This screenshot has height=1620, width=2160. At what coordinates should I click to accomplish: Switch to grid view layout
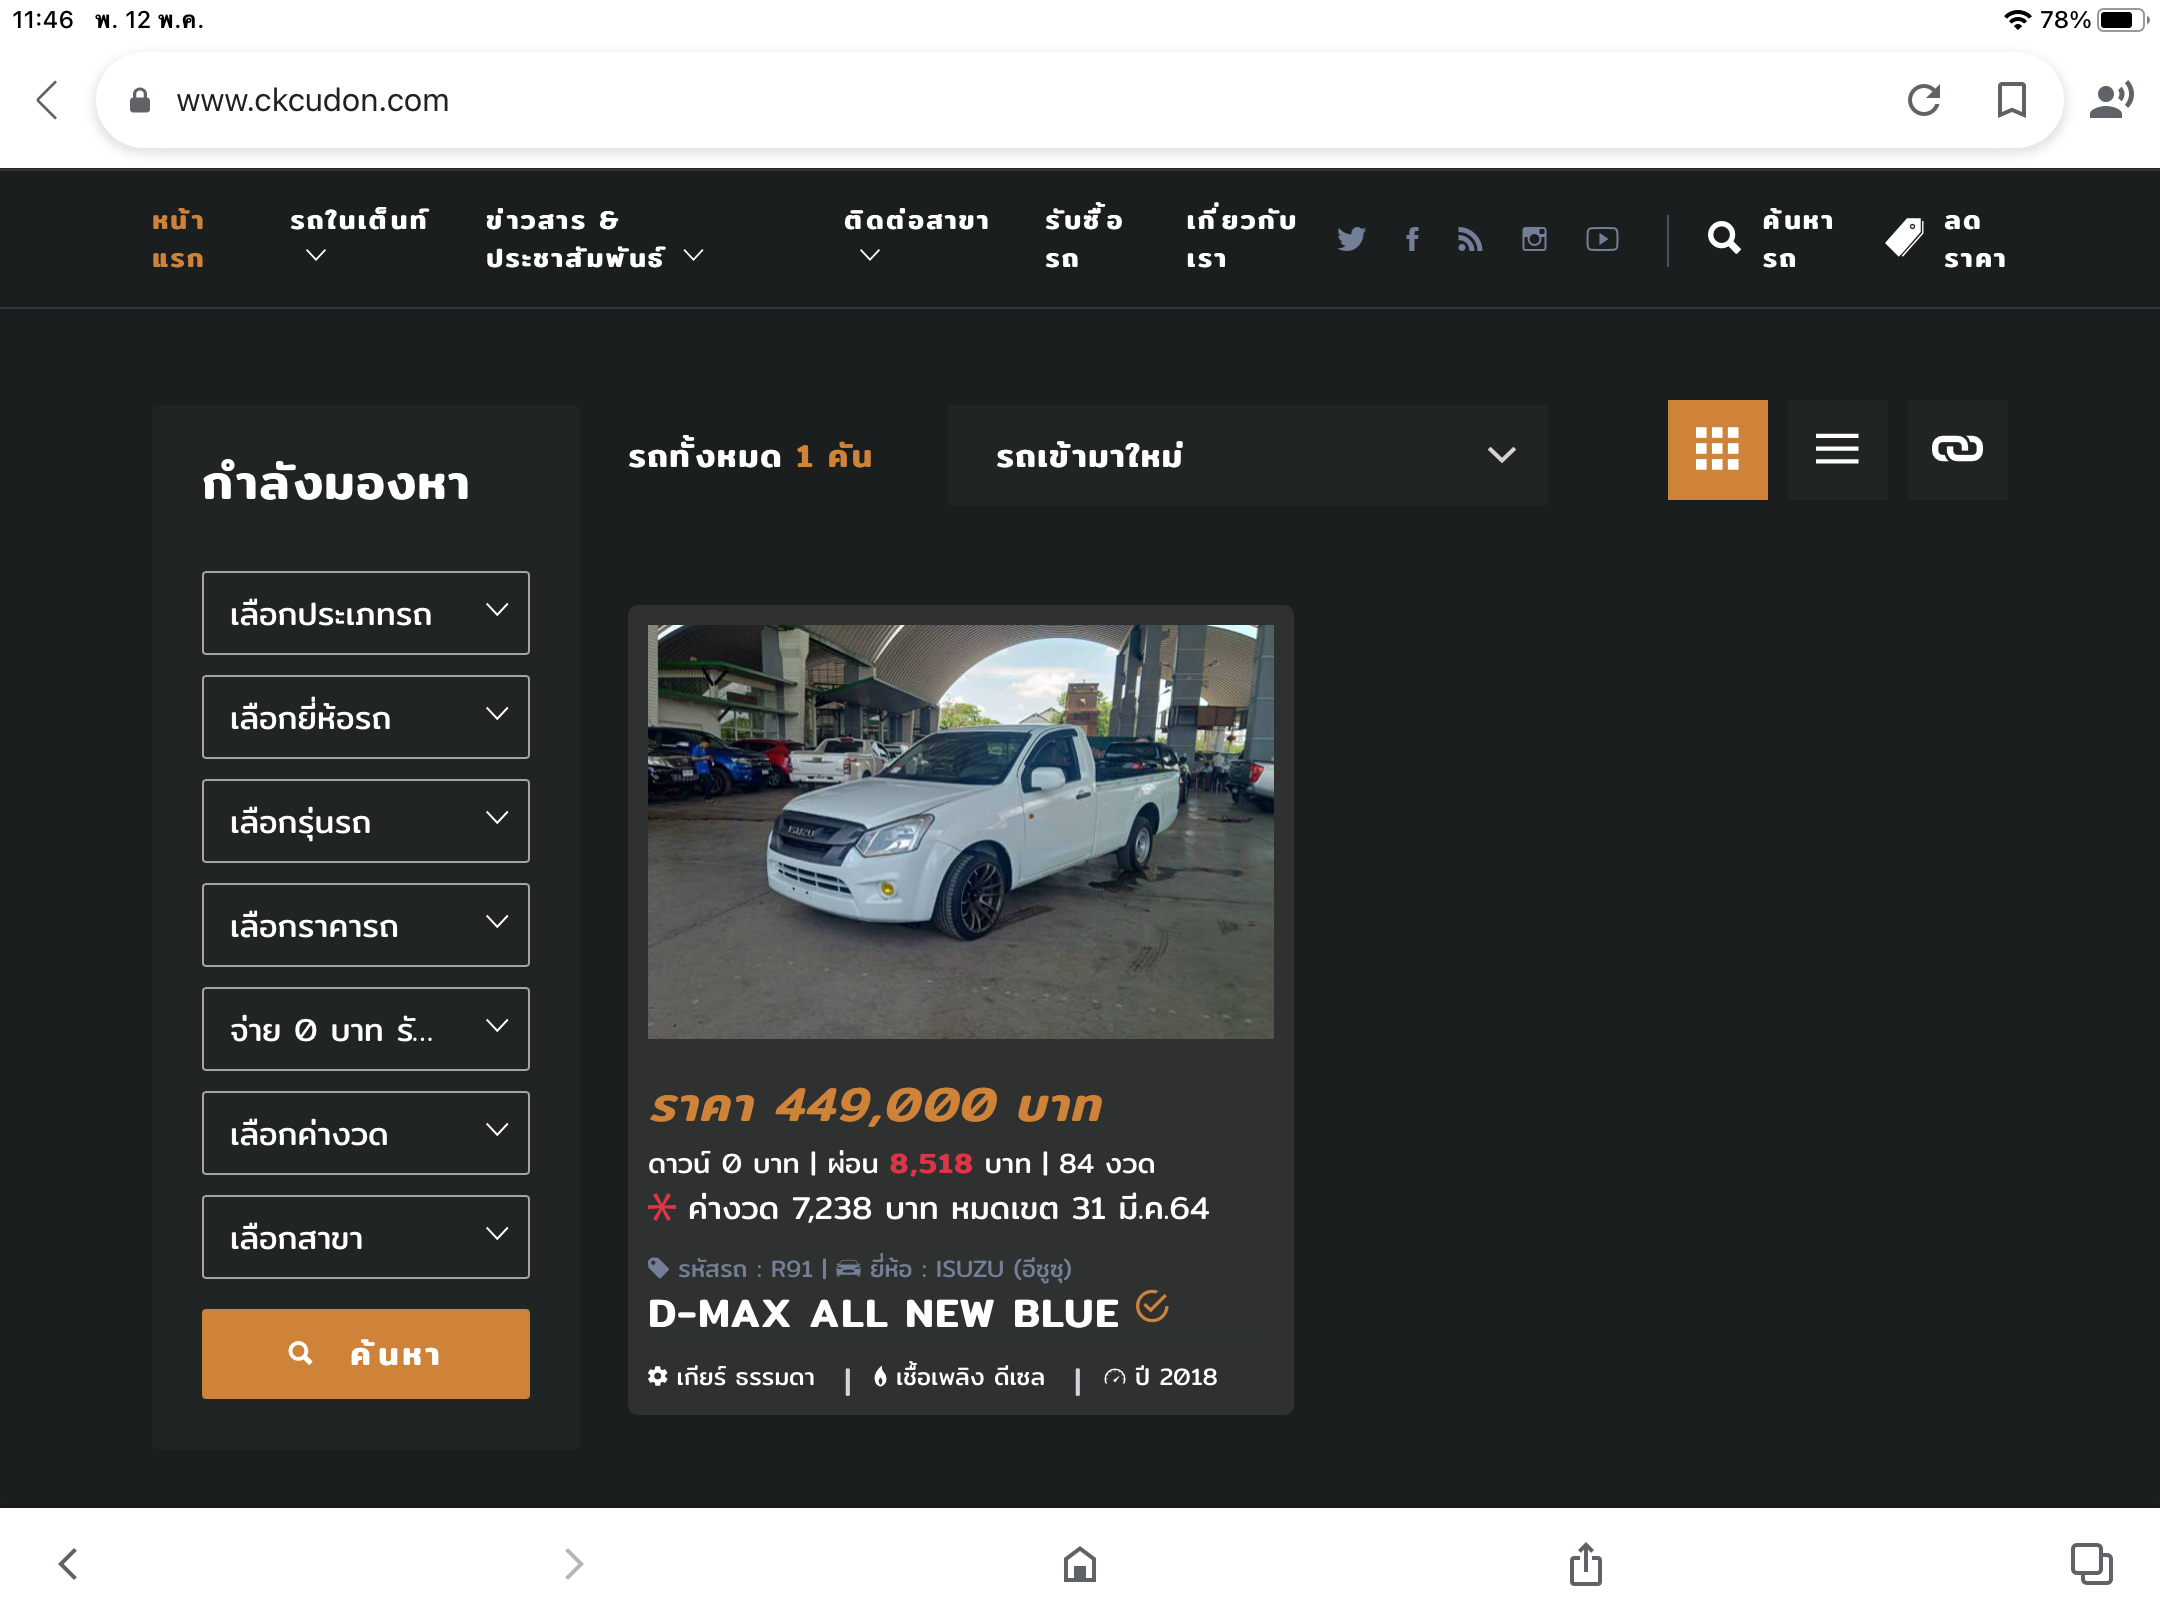coord(1717,450)
